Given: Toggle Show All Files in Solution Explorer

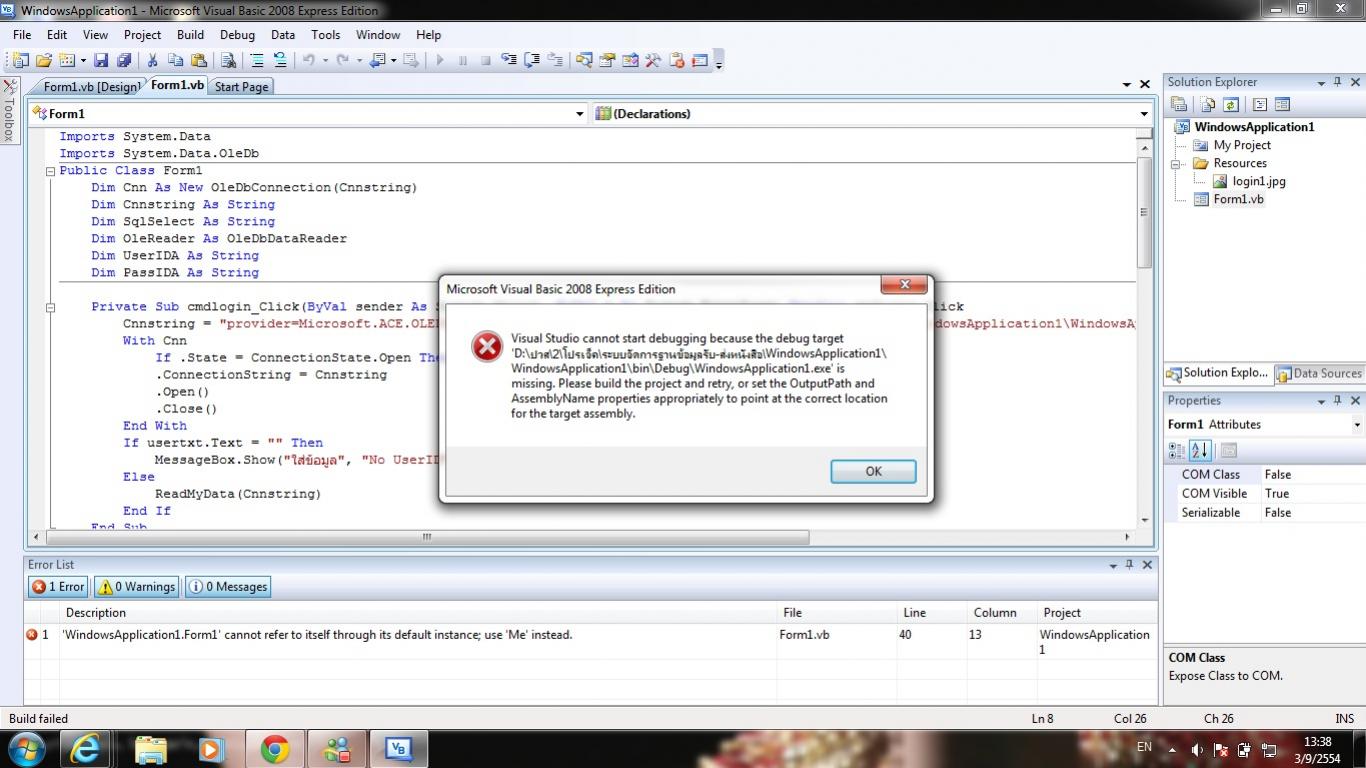Looking at the screenshot, I should click(1208, 104).
